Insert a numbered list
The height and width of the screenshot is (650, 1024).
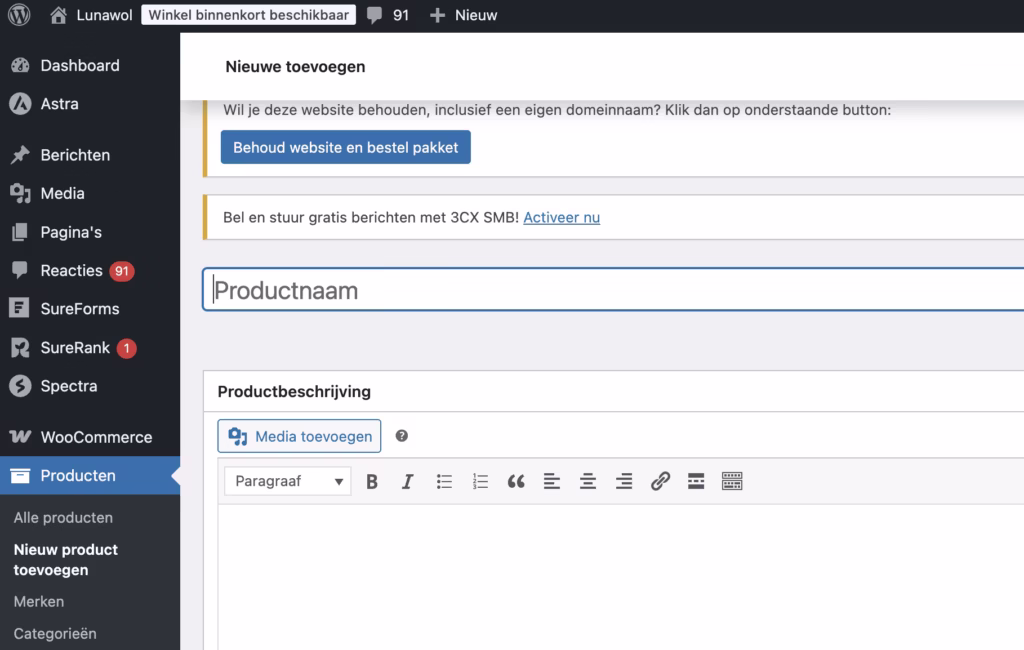[480, 481]
